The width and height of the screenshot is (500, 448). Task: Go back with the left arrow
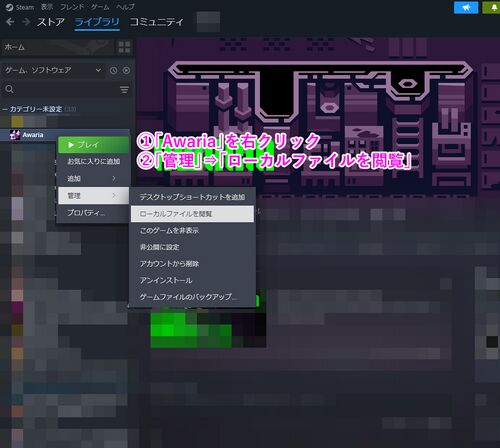[10, 22]
